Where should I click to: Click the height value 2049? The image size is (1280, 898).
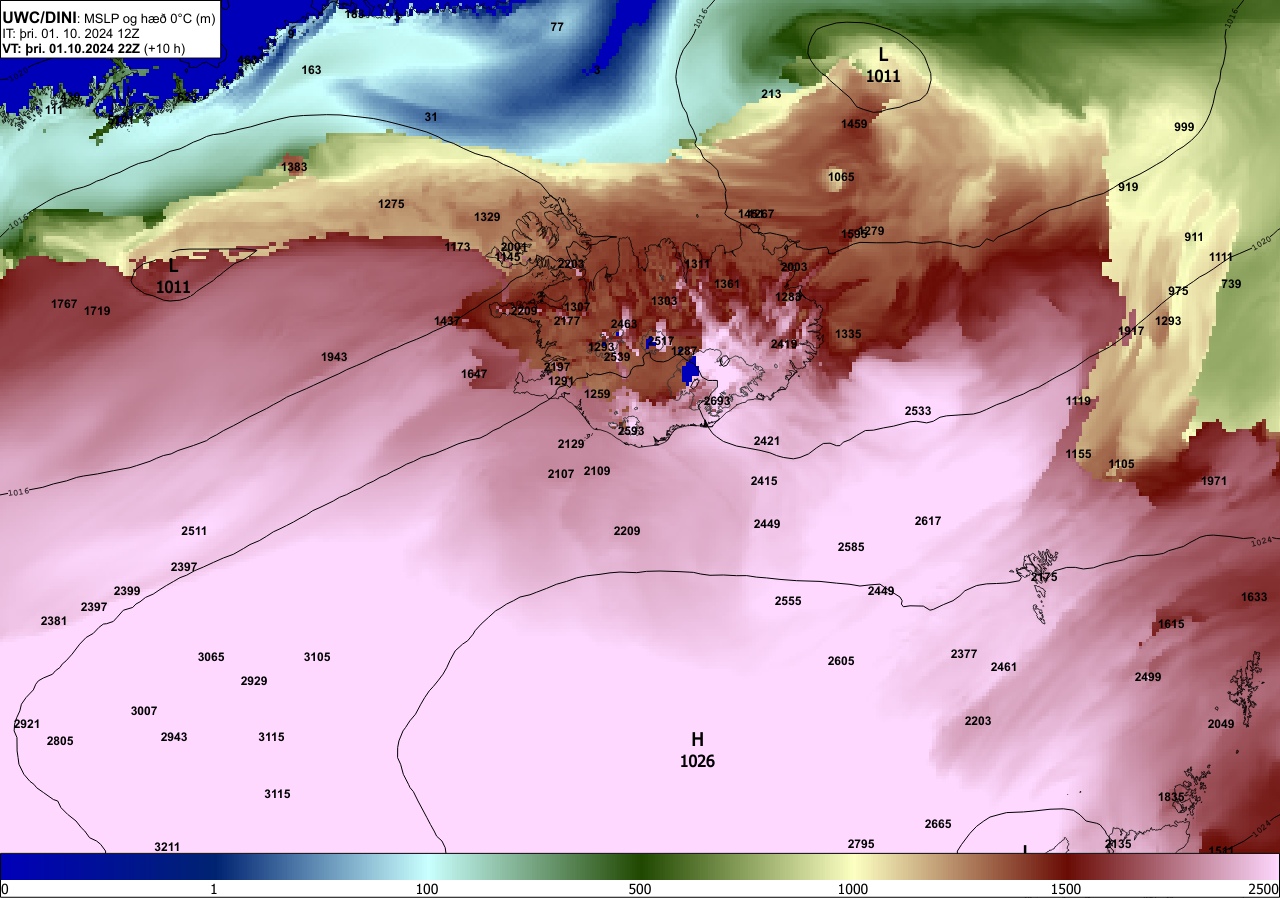[x=1221, y=724]
